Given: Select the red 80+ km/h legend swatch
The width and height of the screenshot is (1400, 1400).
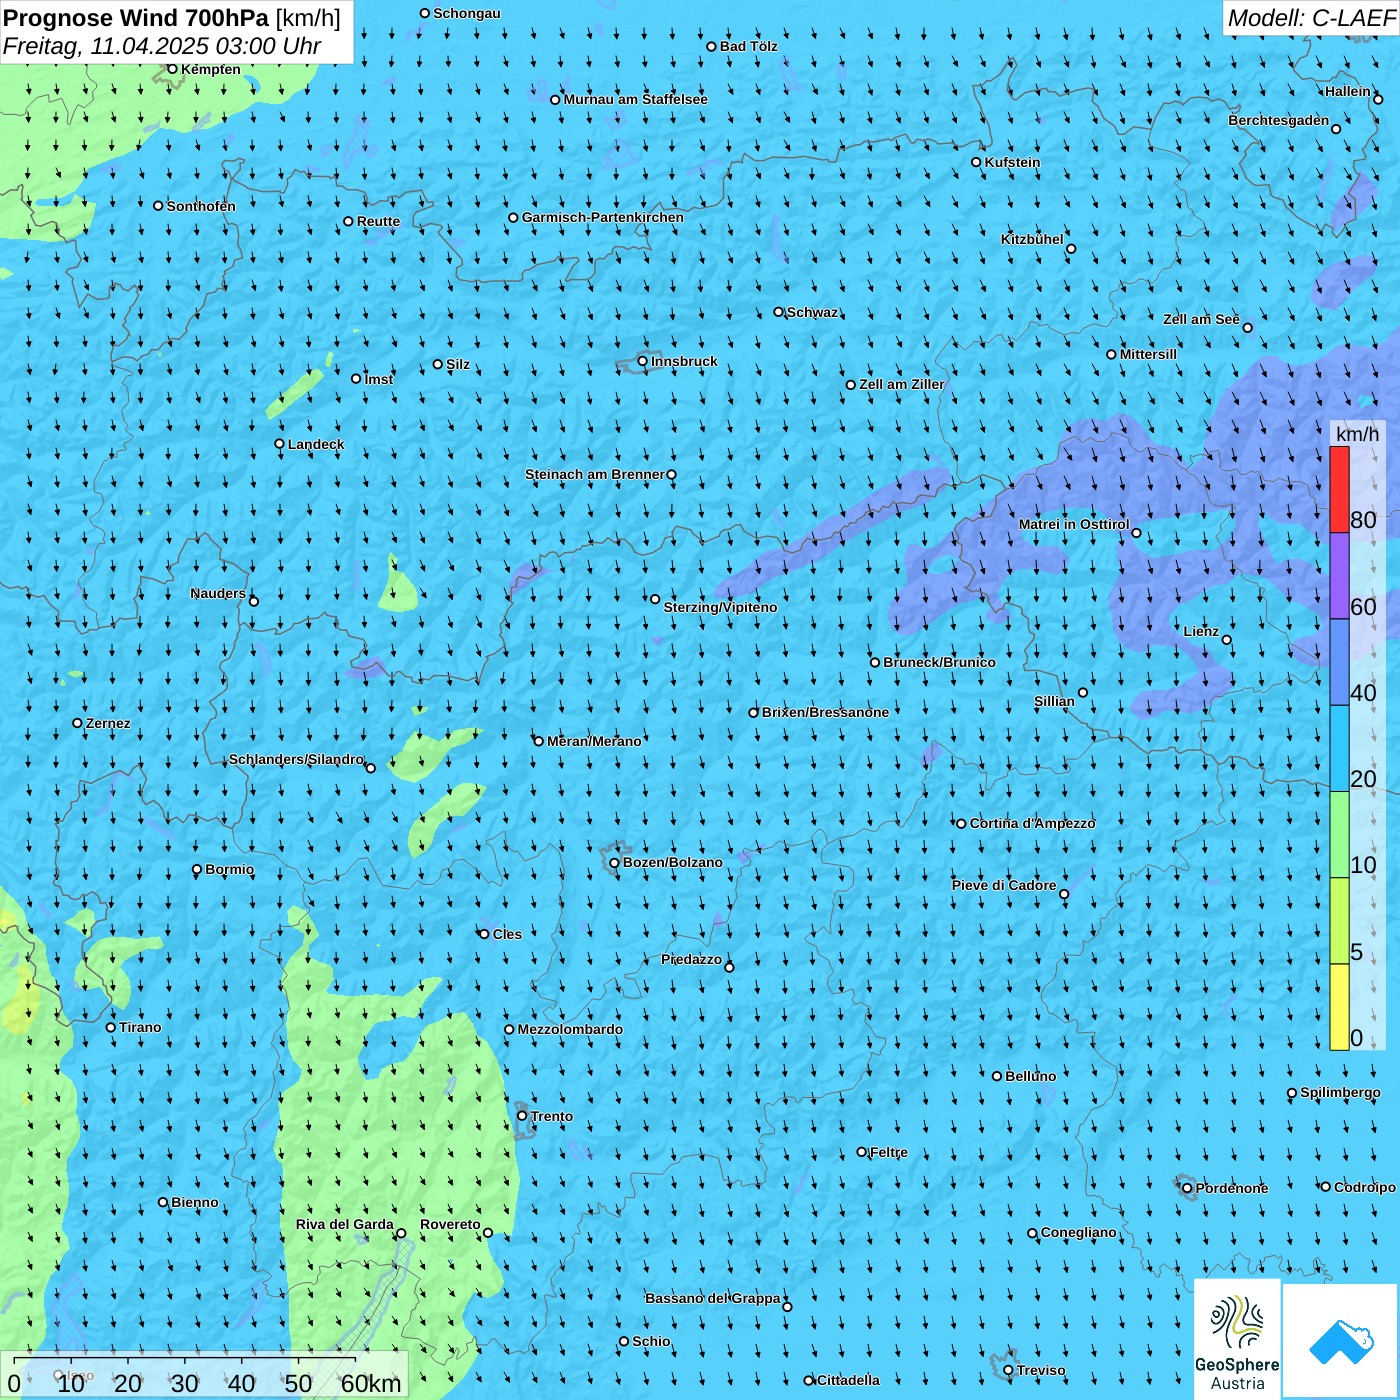Looking at the screenshot, I should click(1339, 489).
